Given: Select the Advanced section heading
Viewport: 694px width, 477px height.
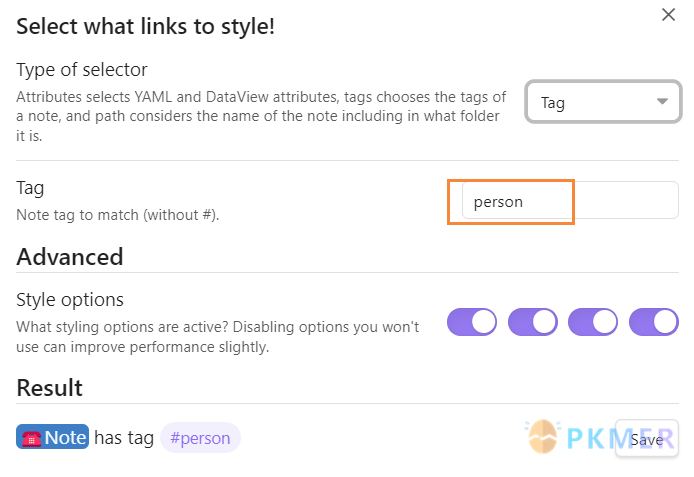Looking at the screenshot, I should 70,257.
